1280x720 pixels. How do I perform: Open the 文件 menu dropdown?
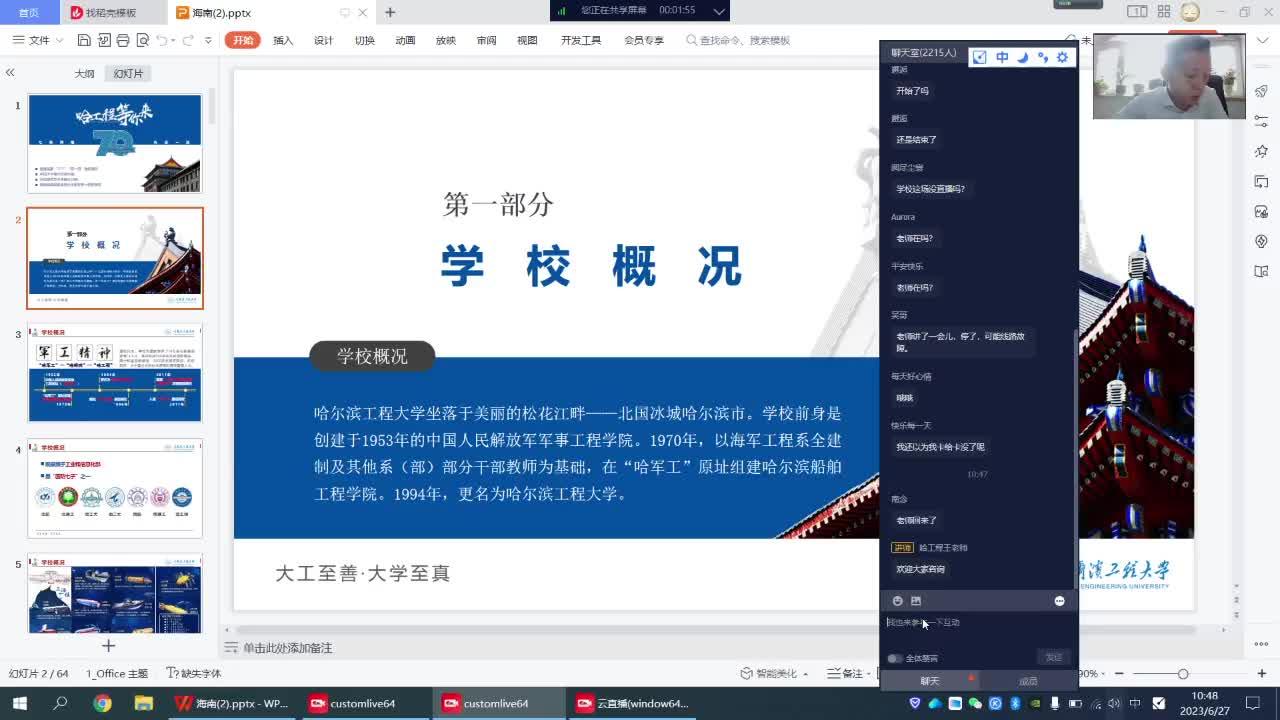[x=38, y=40]
